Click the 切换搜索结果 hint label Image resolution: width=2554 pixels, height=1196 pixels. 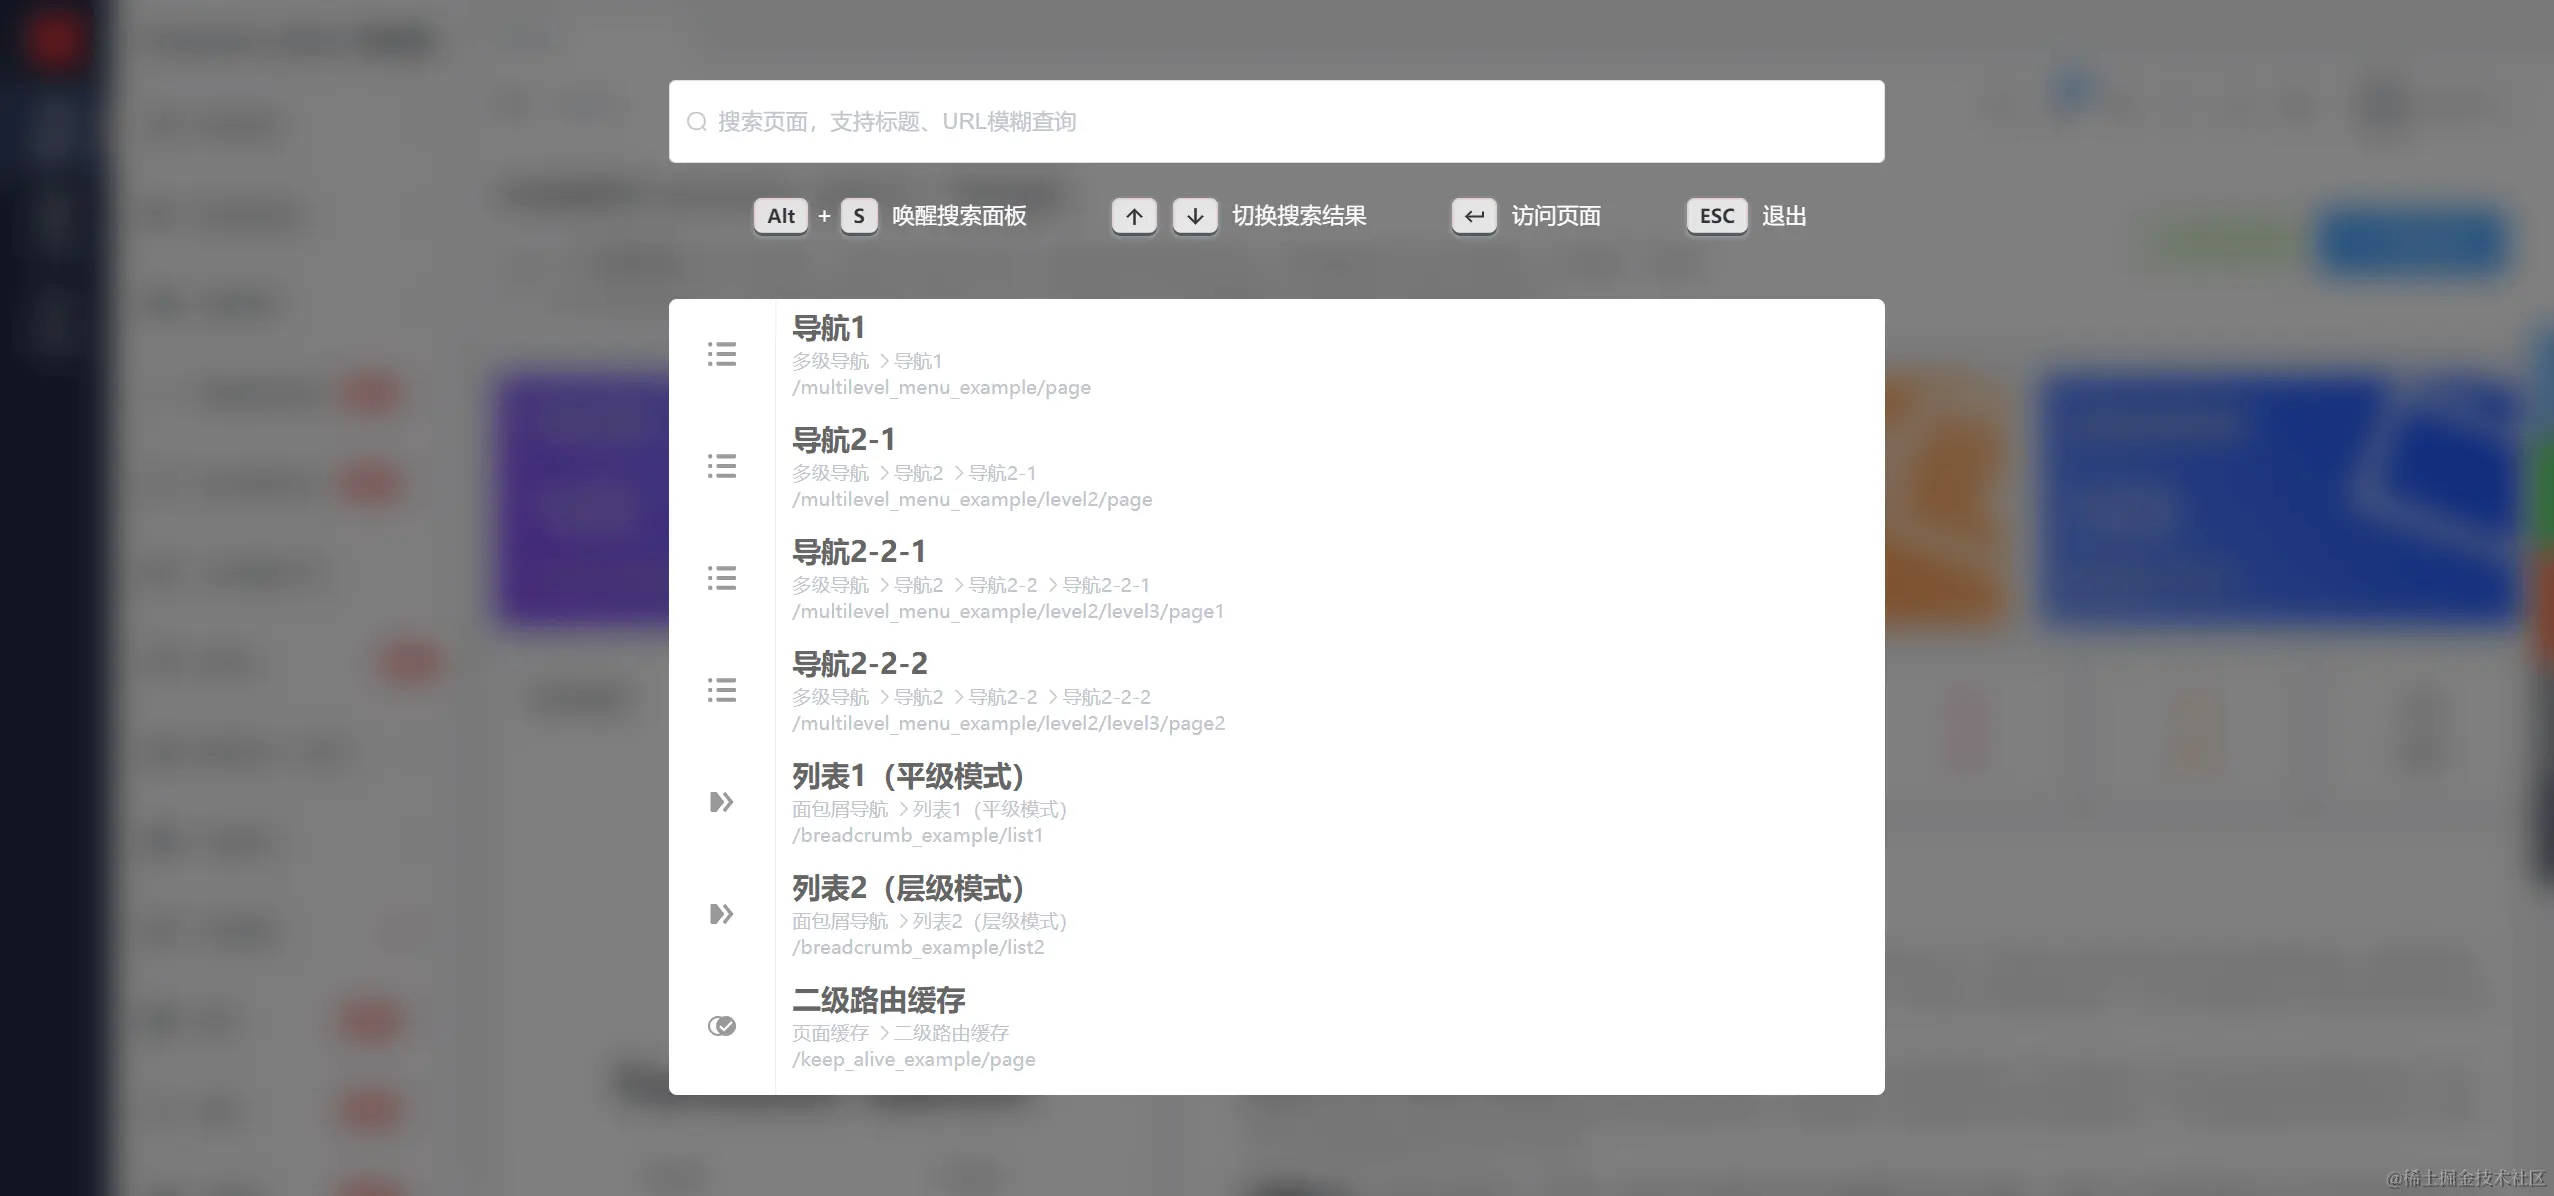click(1299, 216)
